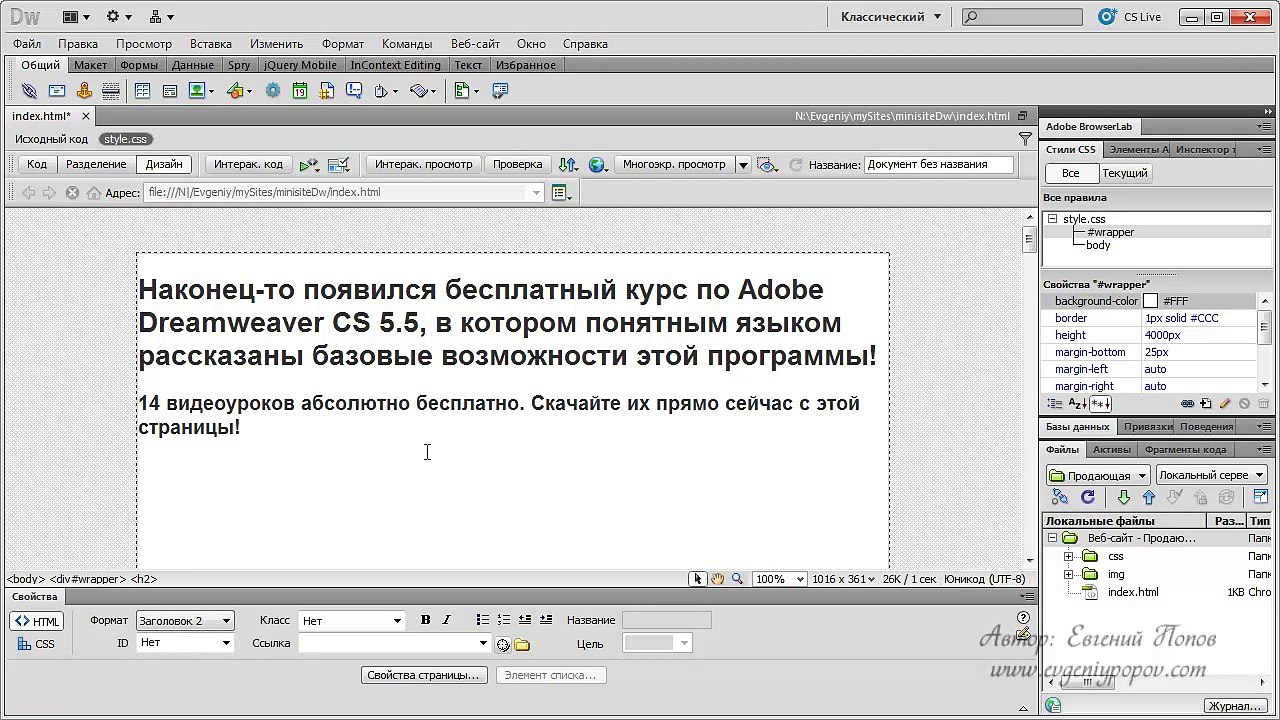The height and width of the screenshot is (720, 1280).
Task: Open the Активы panel tab
Action: 1112,450
